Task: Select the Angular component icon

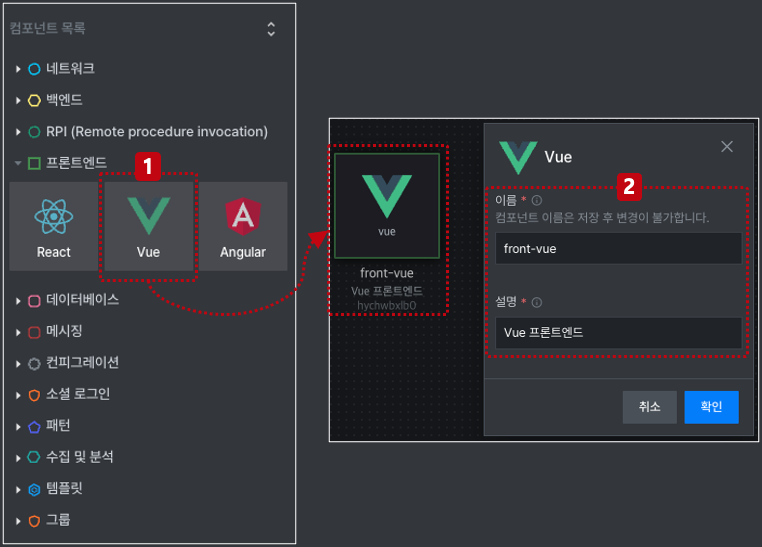Action: pos(243,216)
